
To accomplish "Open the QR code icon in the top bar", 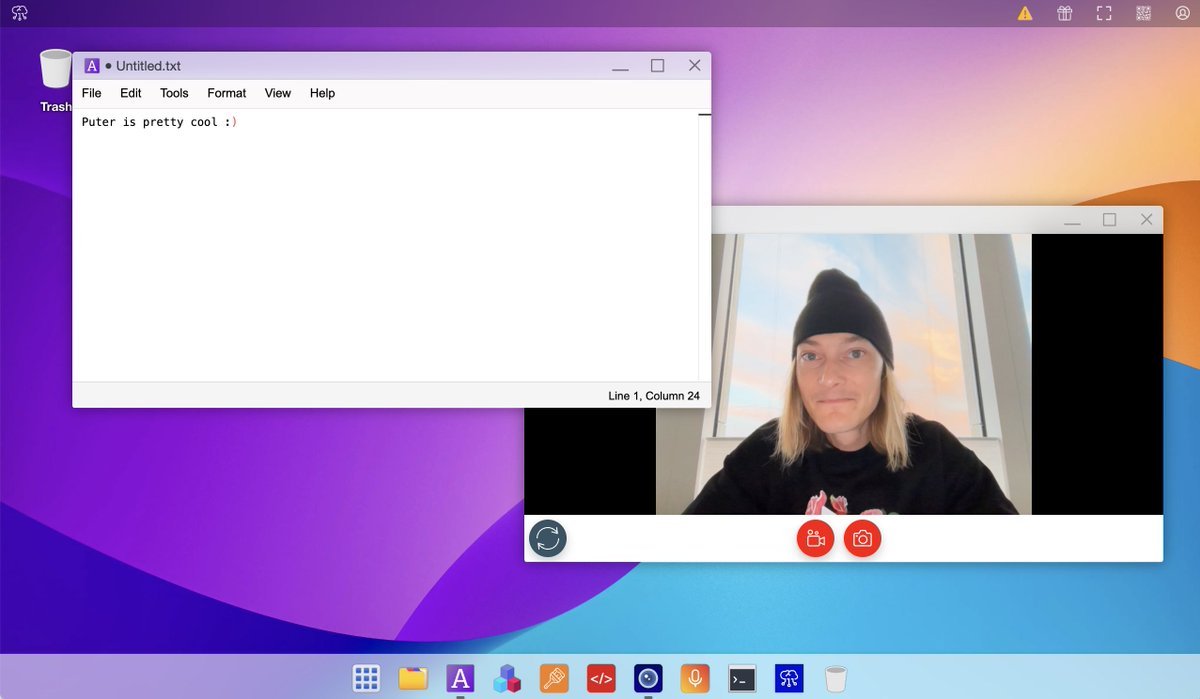I will (x=1144, y=13).
